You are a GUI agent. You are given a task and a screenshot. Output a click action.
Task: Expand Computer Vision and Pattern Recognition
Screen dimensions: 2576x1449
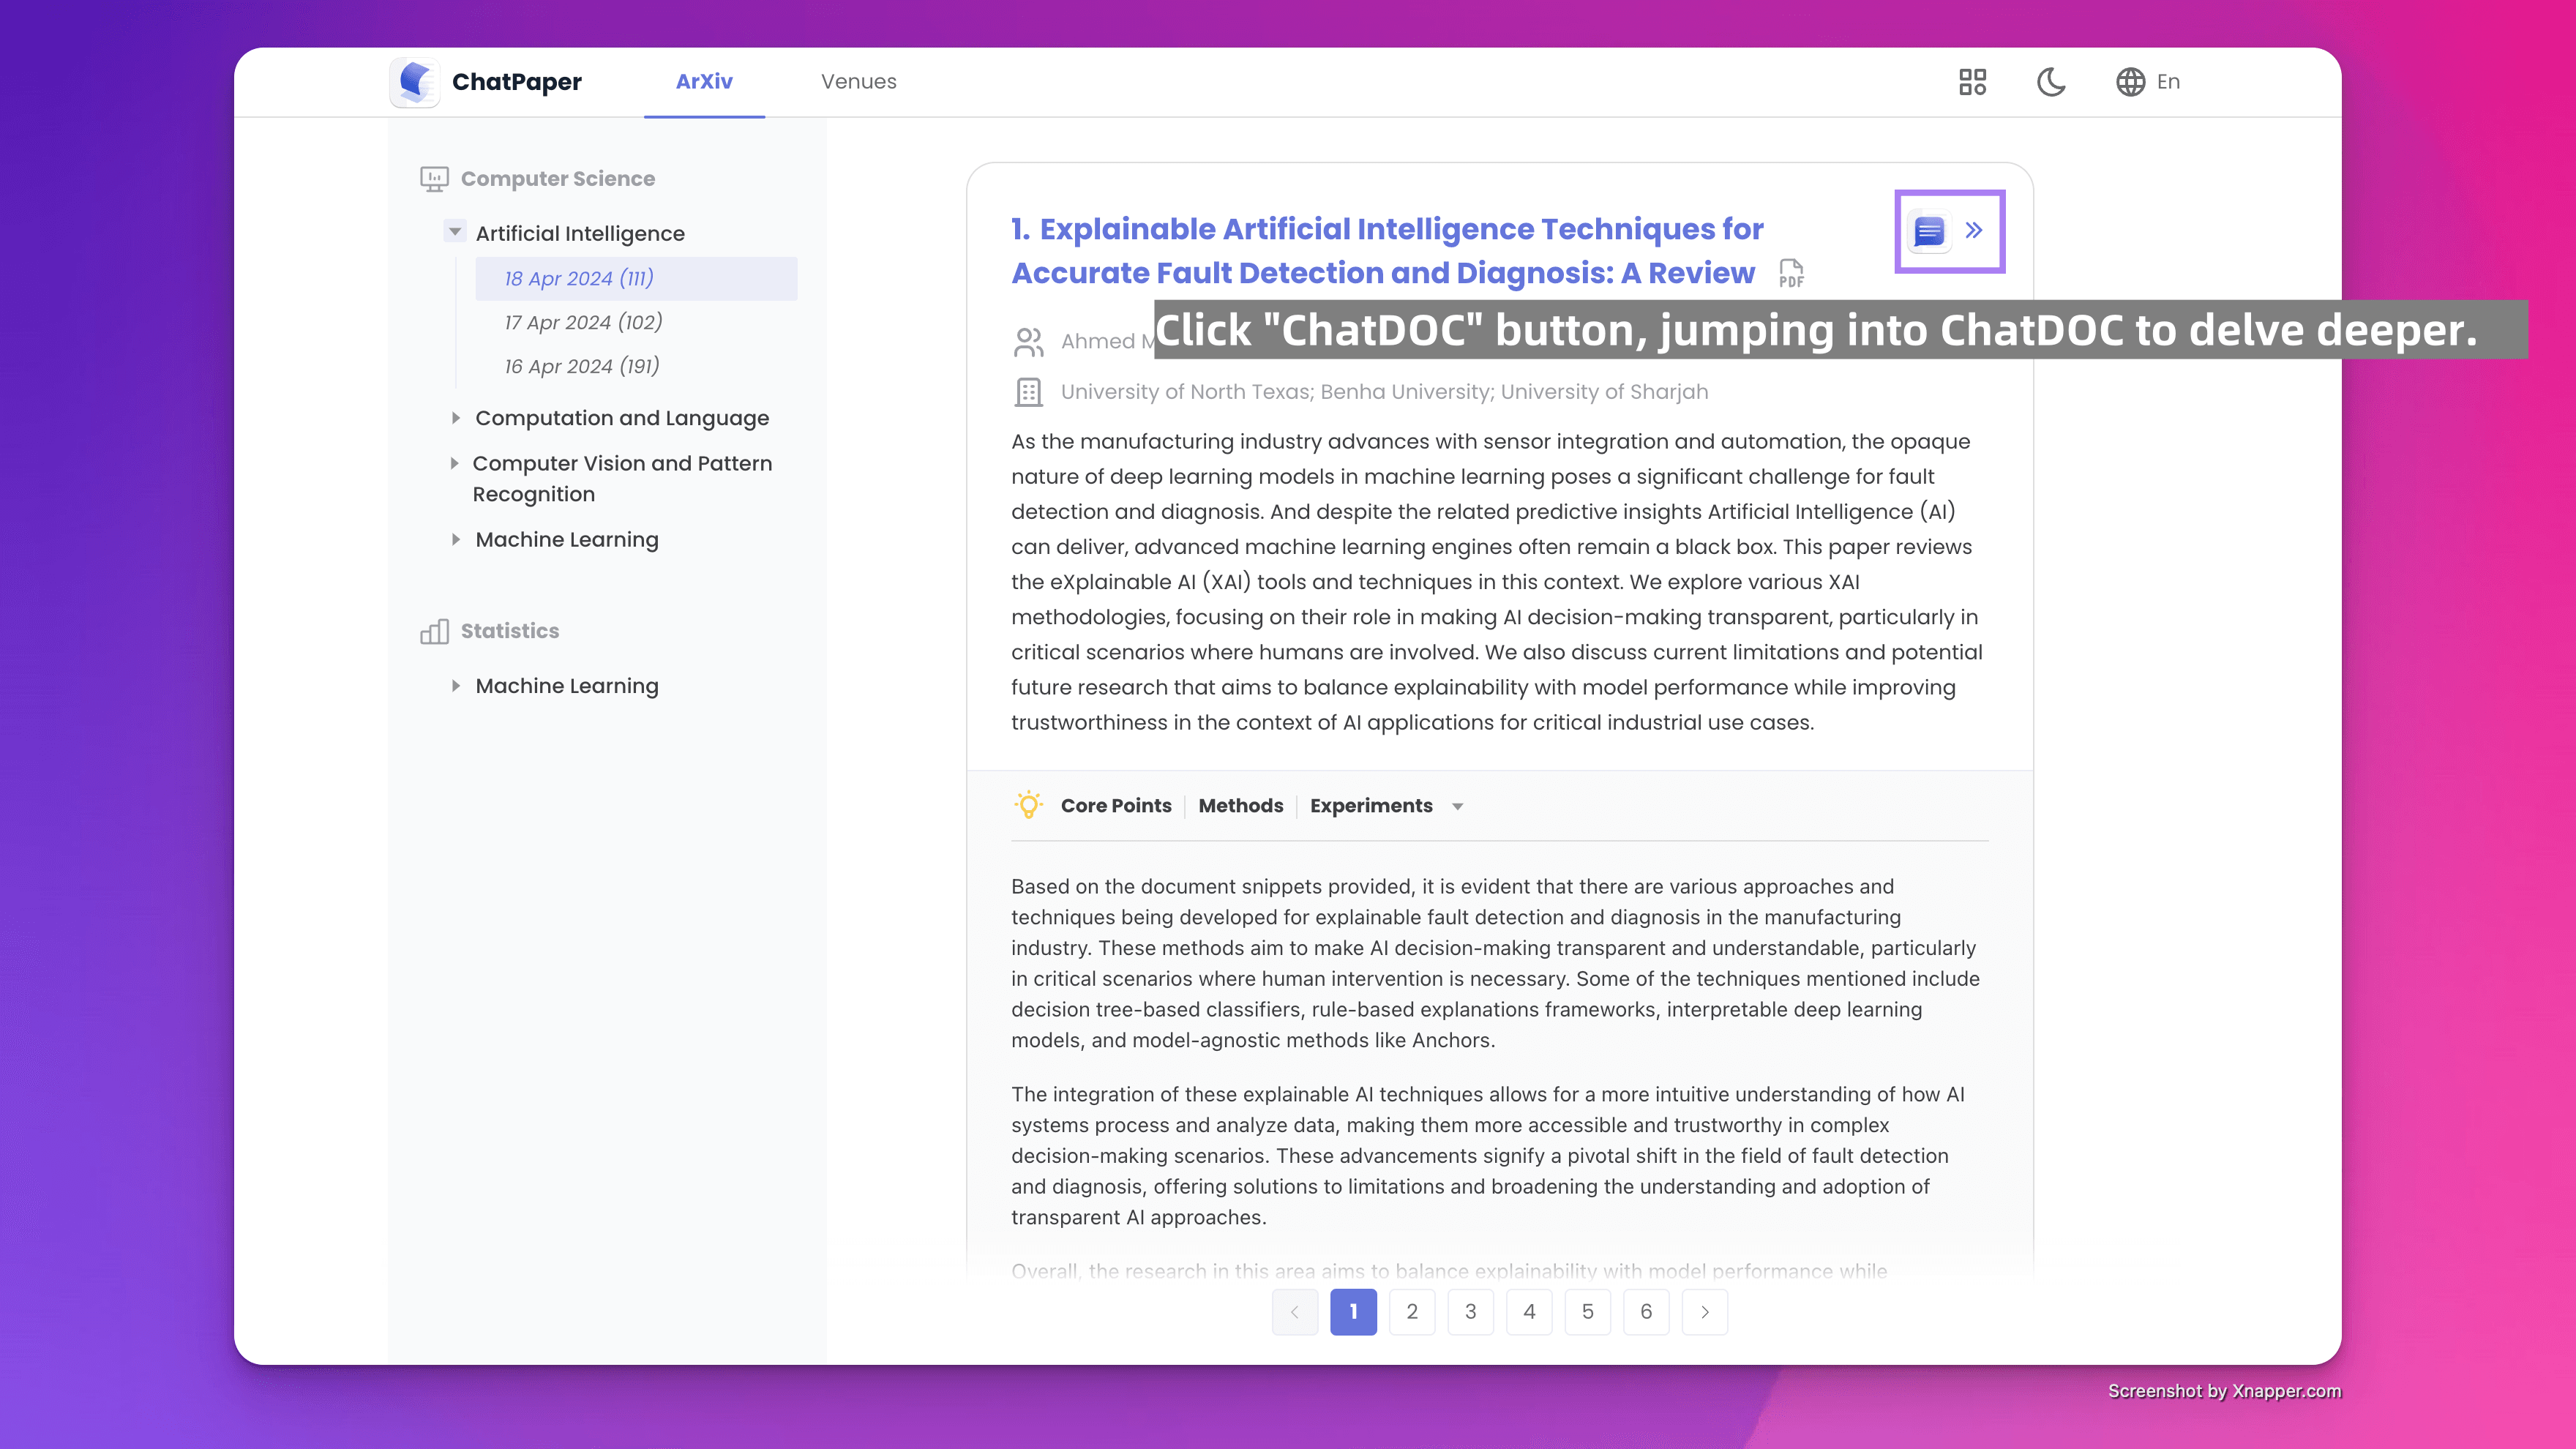click(x=454, y=463)
